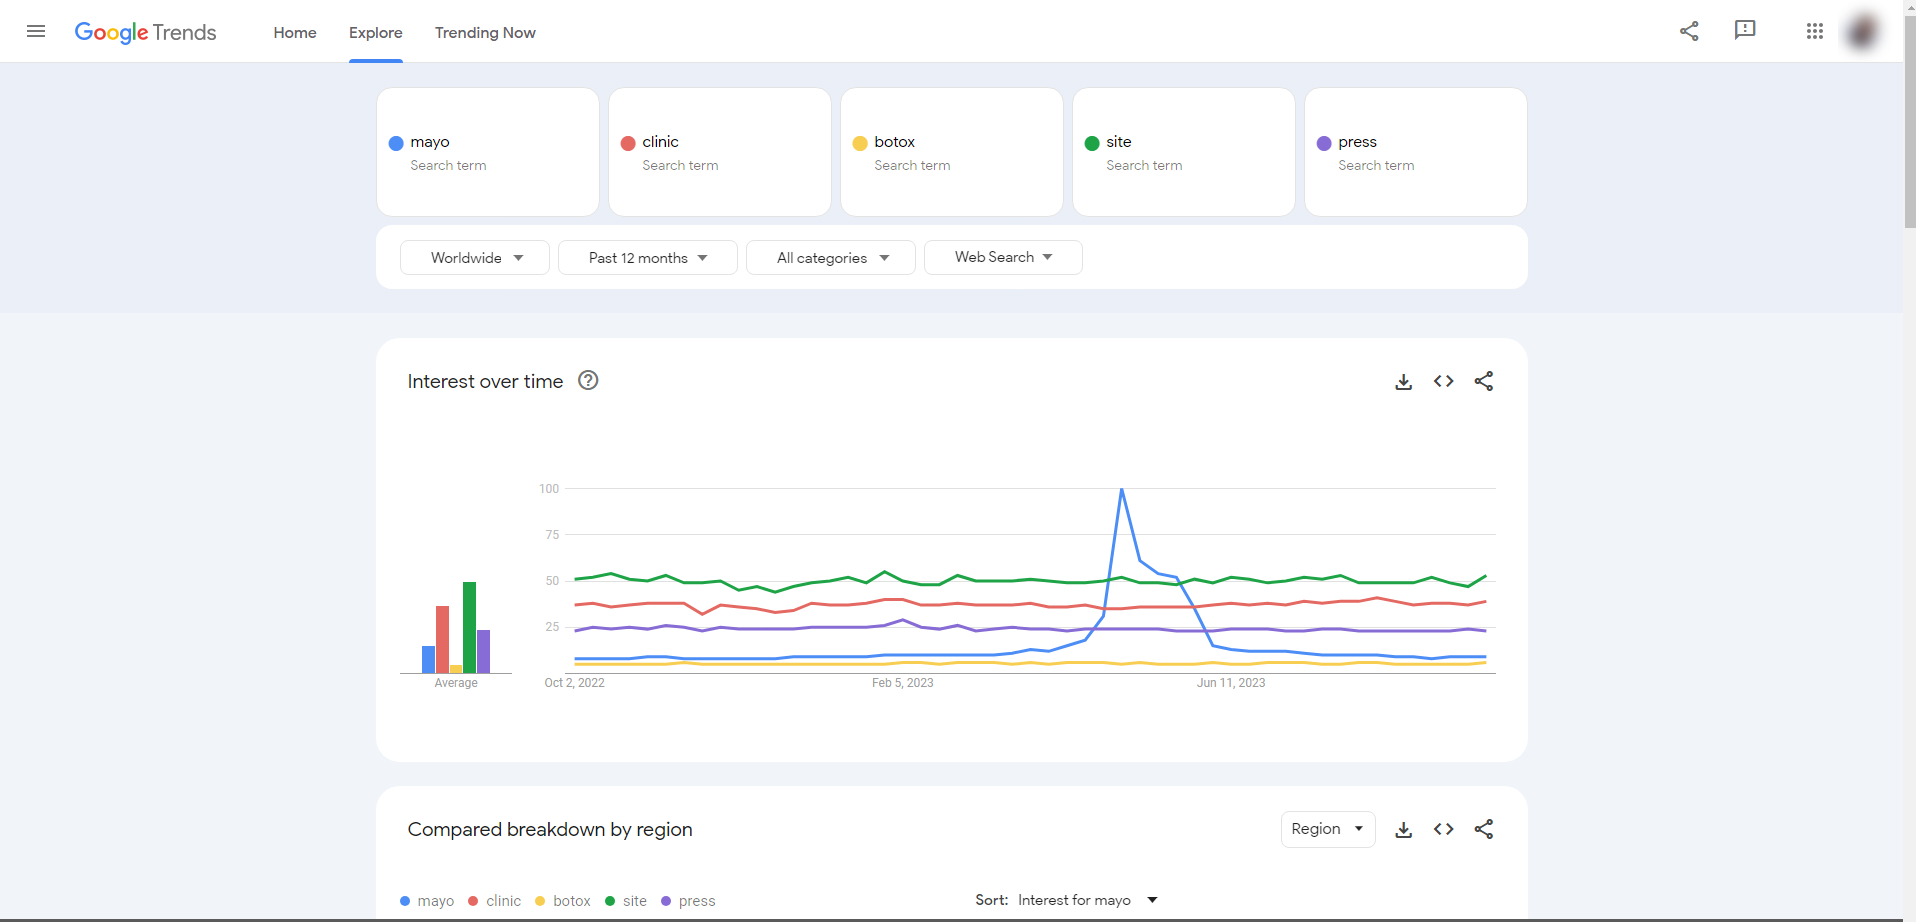Open embed code for region breakdown
This screenshot has height=922, width=1916.
tap(1444, 829)
